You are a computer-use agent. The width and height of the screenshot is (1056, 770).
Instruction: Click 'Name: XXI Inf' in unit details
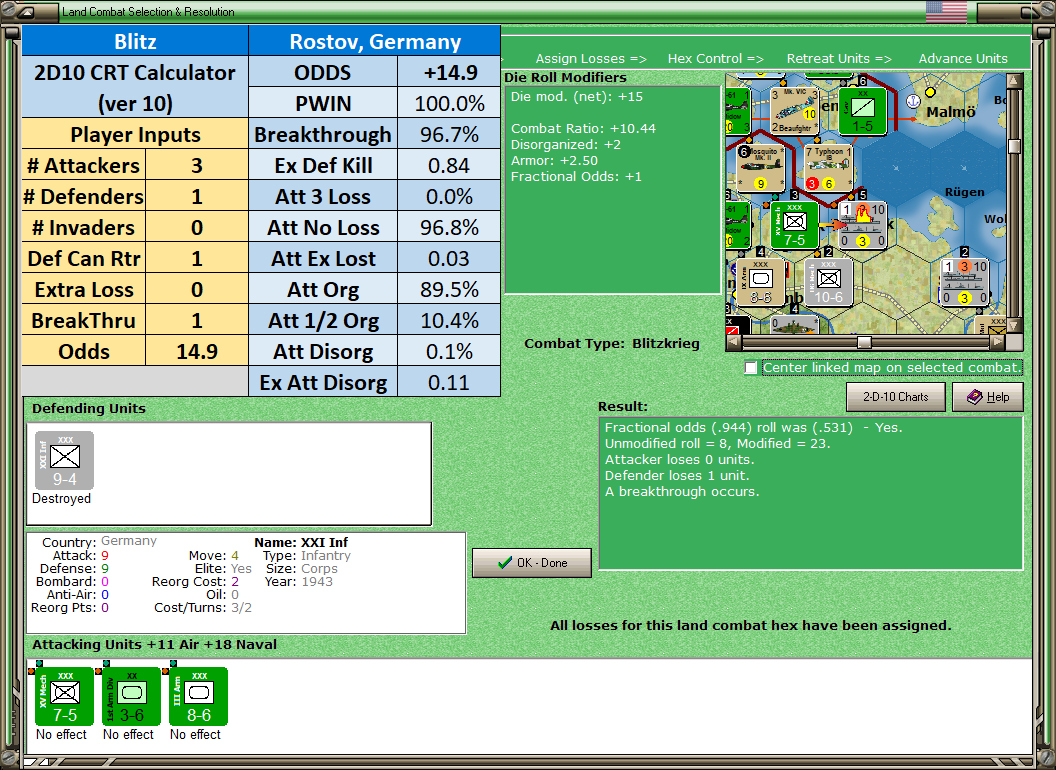[x=301, y=542]
